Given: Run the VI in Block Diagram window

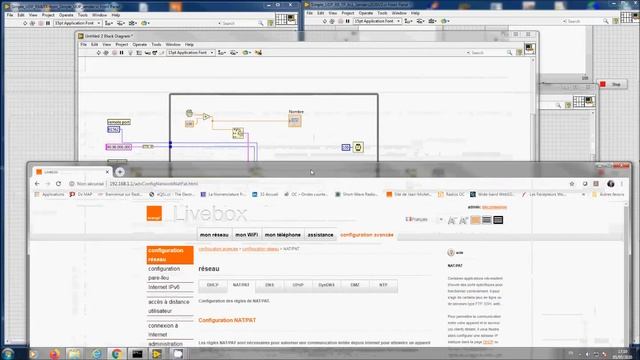Looking at the screenshot, I should point(98,53).
